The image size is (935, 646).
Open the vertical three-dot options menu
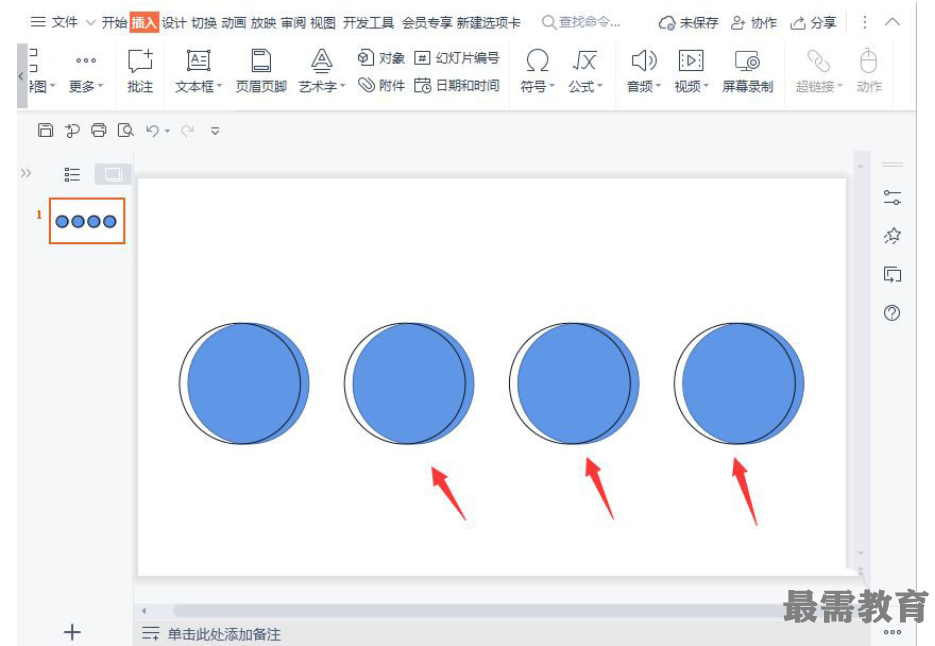point(865,23)
